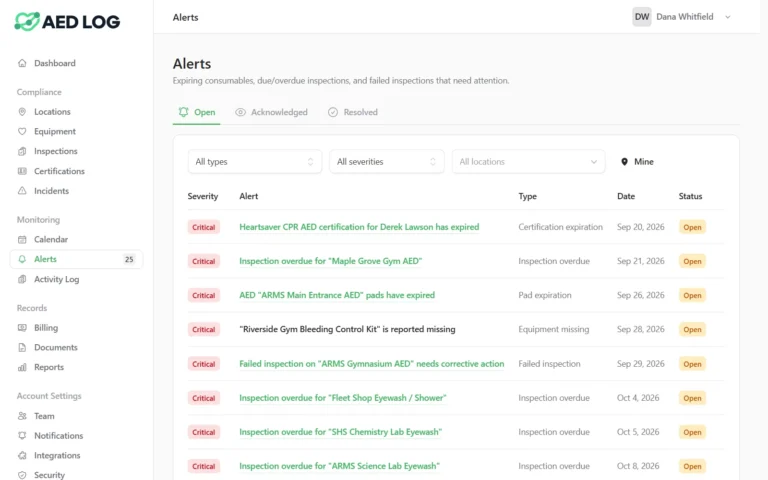Click the Alerts count badge 25
This screenshot has width=768, height=480.
[129, 259]
